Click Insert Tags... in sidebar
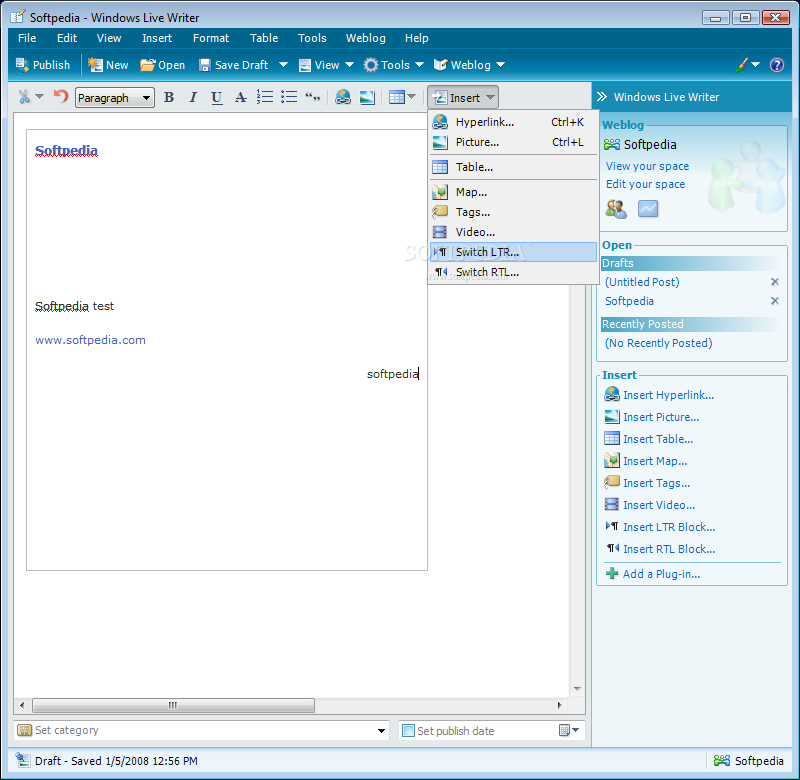Screen dimensions: 800x780 (x=647, y=483)
